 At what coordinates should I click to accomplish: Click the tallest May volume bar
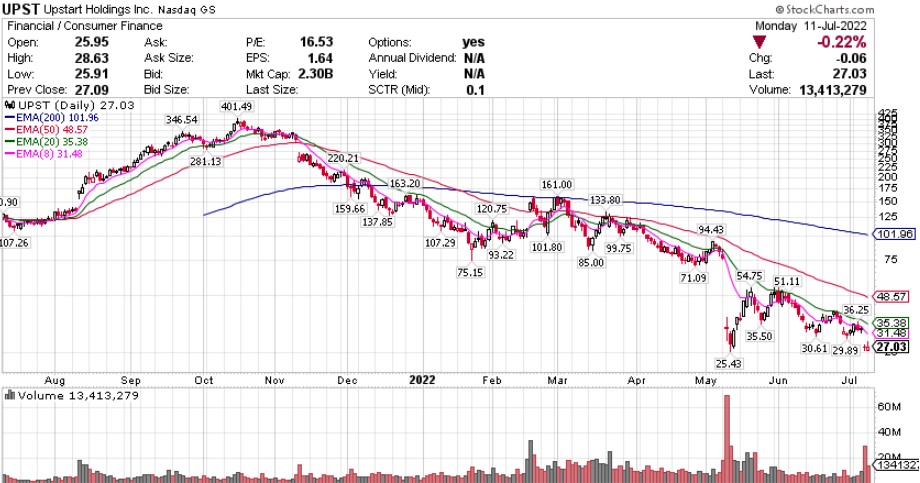[728, 438]
